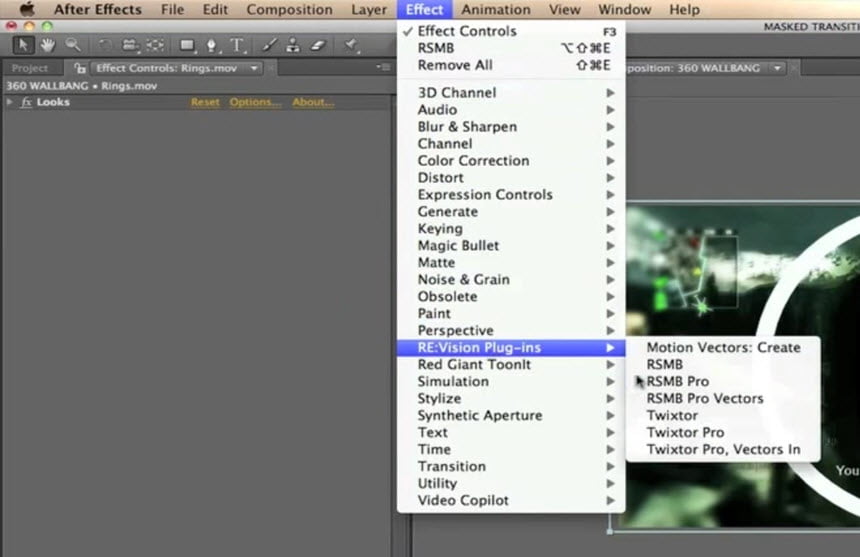Expand Red Giant ToonIt submenu
The width and height of the screenshot is (860, 557).
[x=511, y=365]
